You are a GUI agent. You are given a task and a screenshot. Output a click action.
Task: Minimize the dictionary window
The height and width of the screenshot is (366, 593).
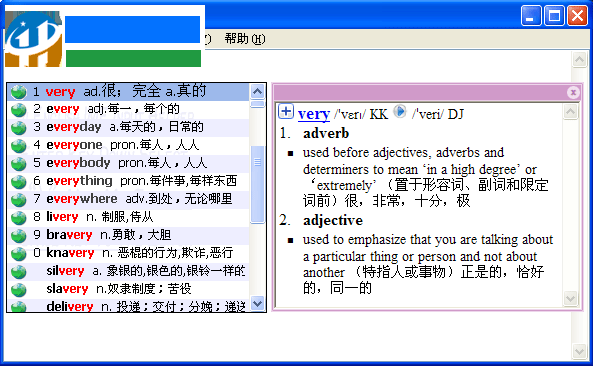tap(531, 16)
